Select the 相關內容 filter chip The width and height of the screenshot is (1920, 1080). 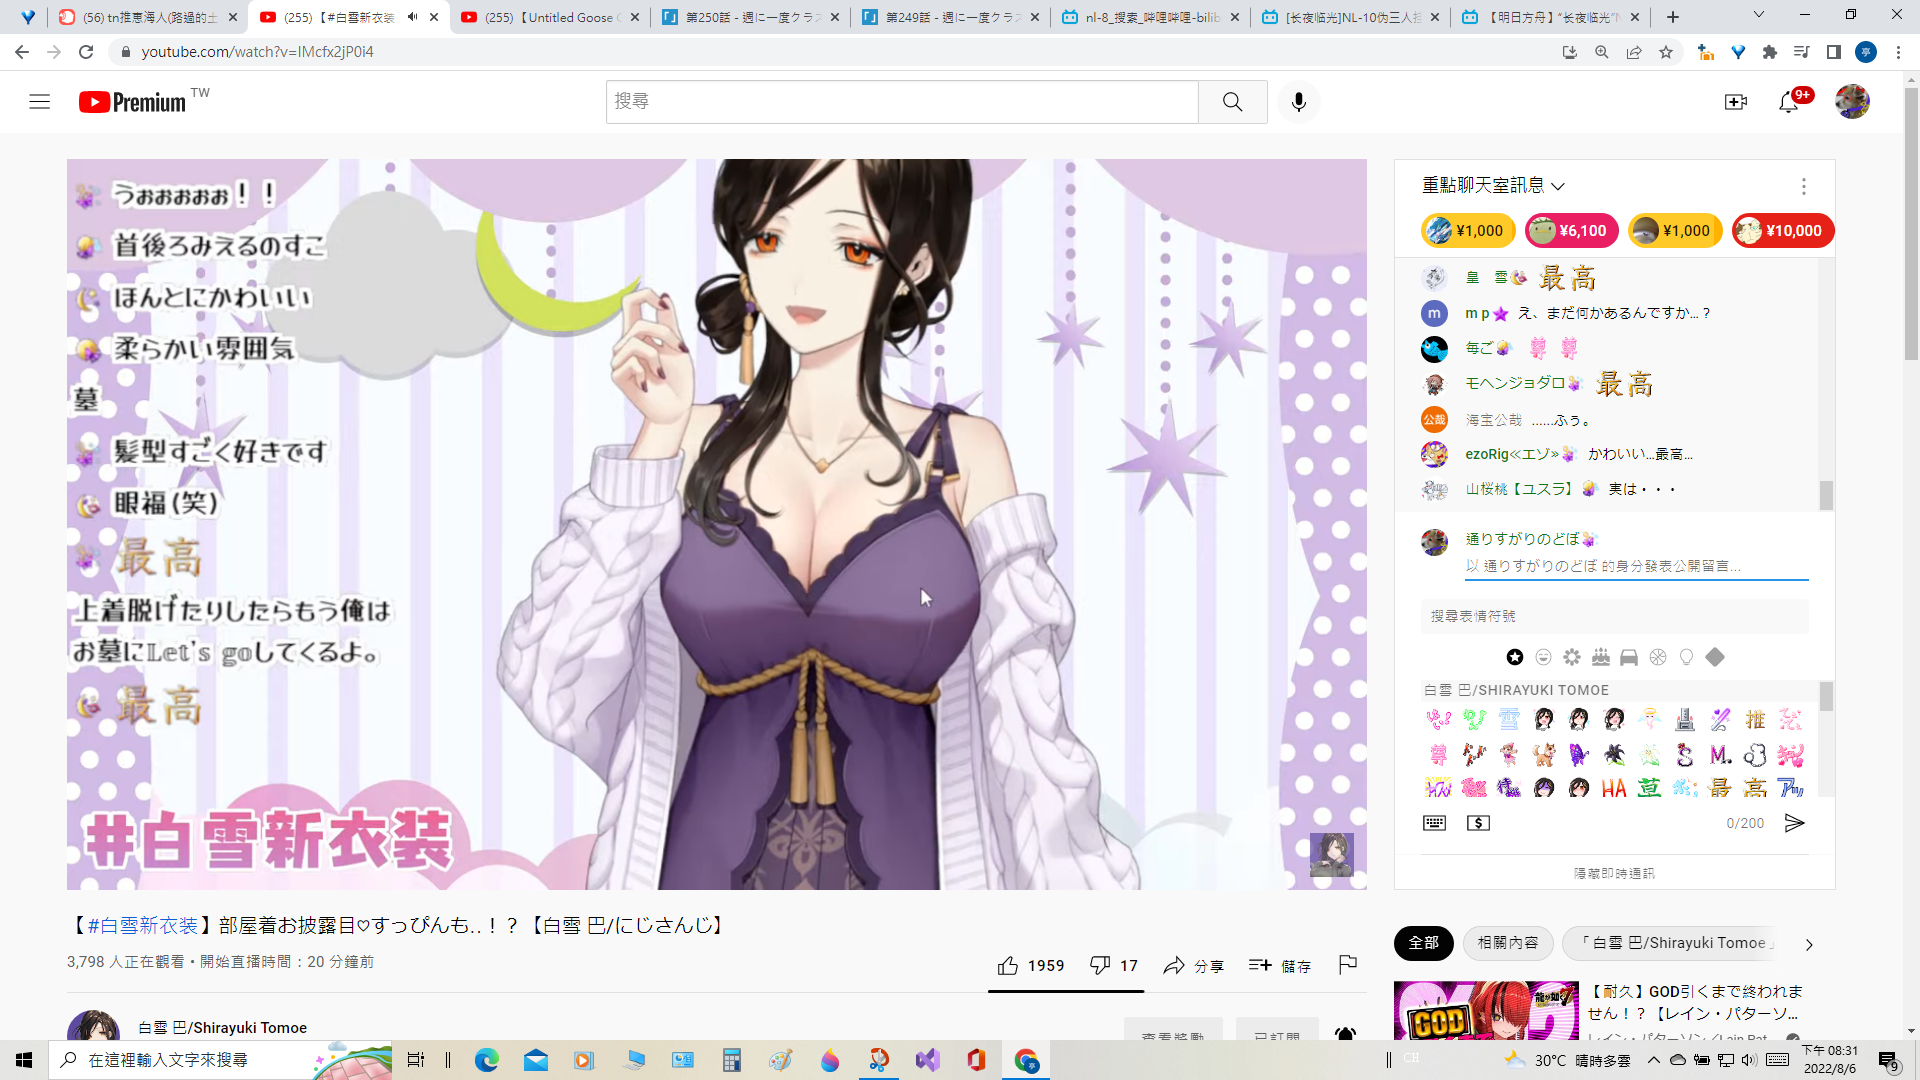(1508, 943)
